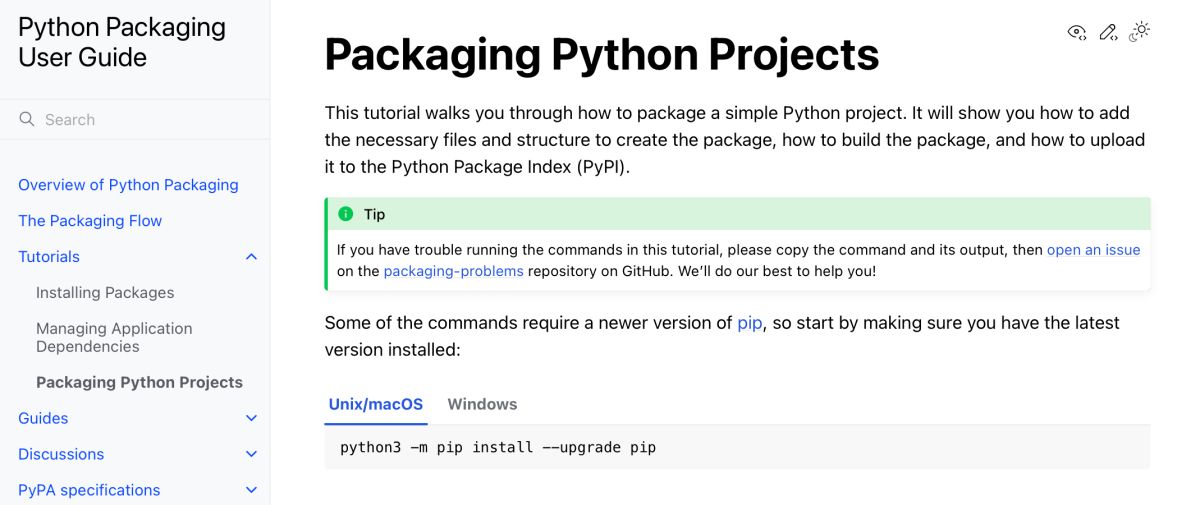1200x505 pixels.
Task: Open the 'open an issue' link
Action: tap(1093, 250)
